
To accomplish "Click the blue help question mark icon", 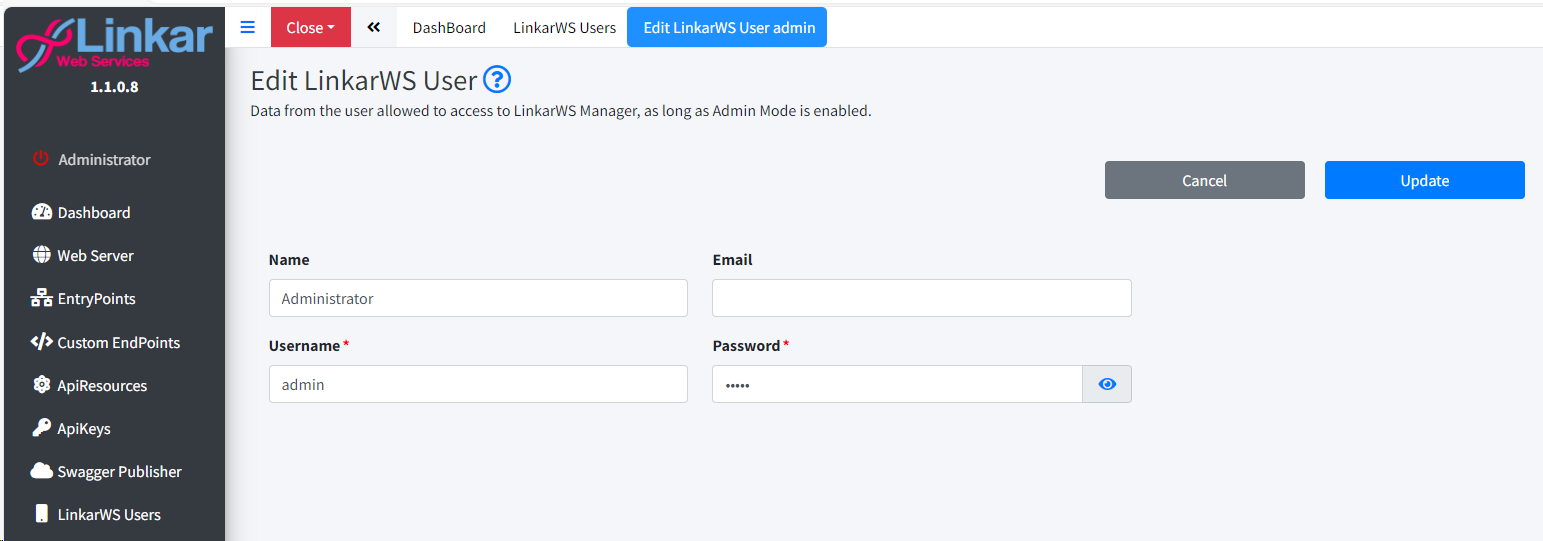I will (497, 80).
